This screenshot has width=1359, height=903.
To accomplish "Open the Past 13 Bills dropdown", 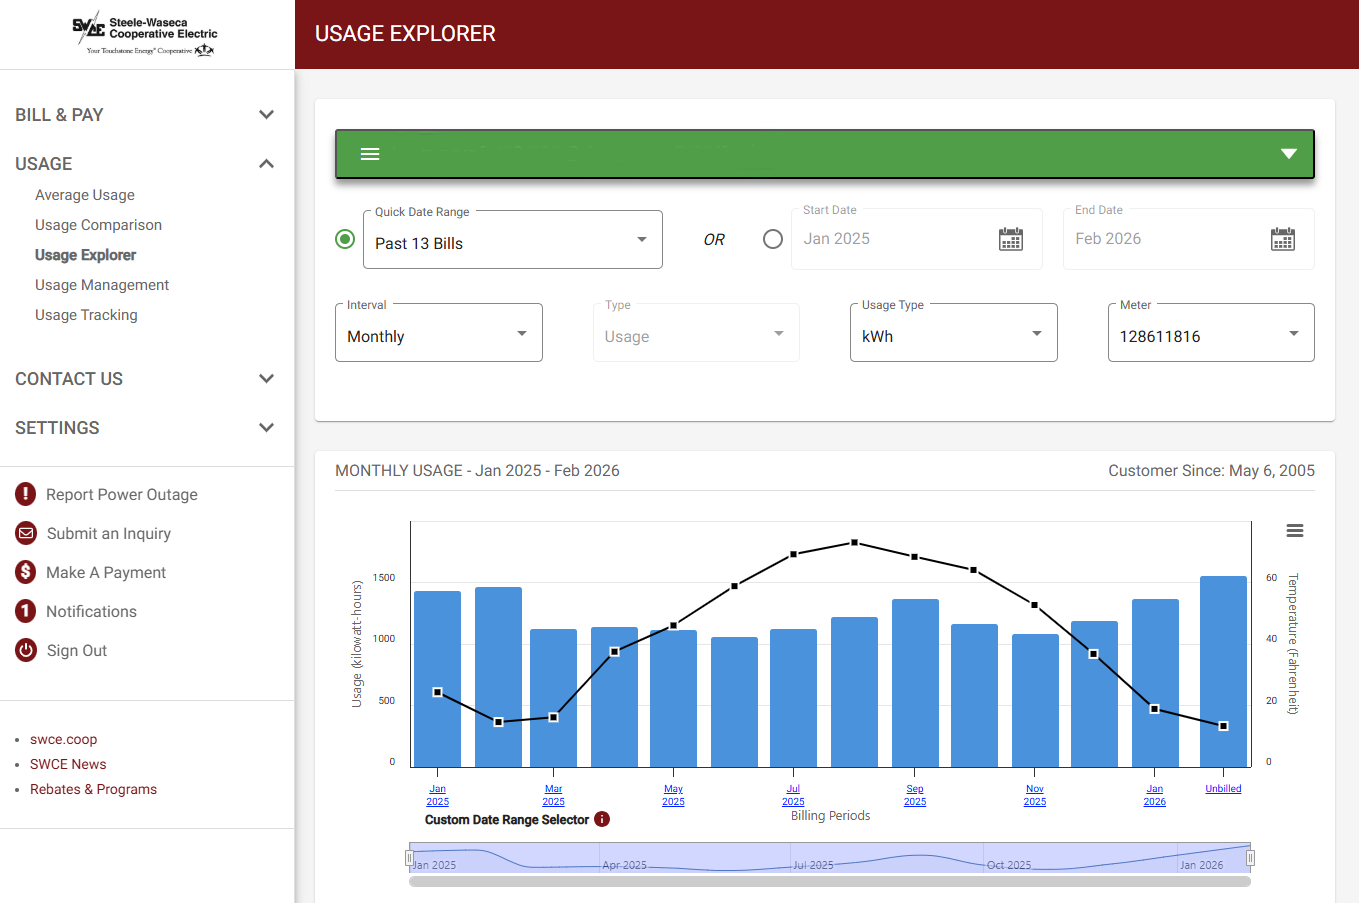I will pos(513,239).
